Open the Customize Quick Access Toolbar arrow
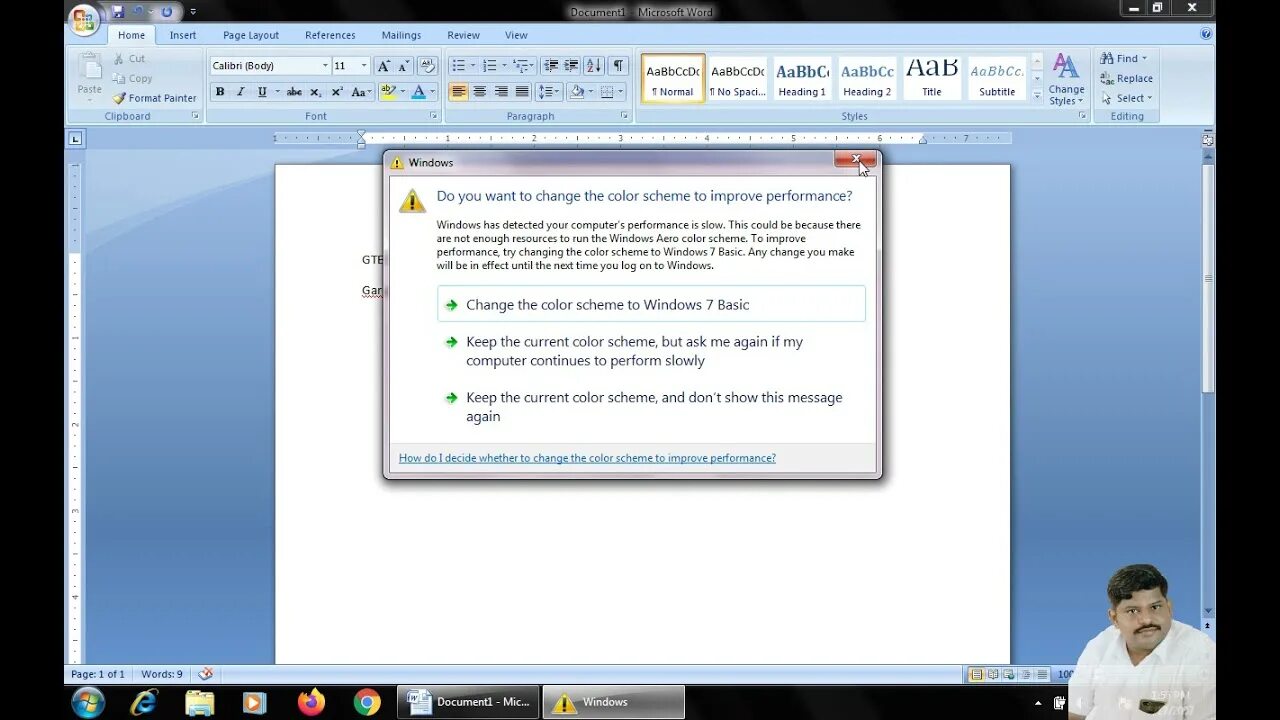This screenshot has width=1280, height=720. click(x=193, y=12)
